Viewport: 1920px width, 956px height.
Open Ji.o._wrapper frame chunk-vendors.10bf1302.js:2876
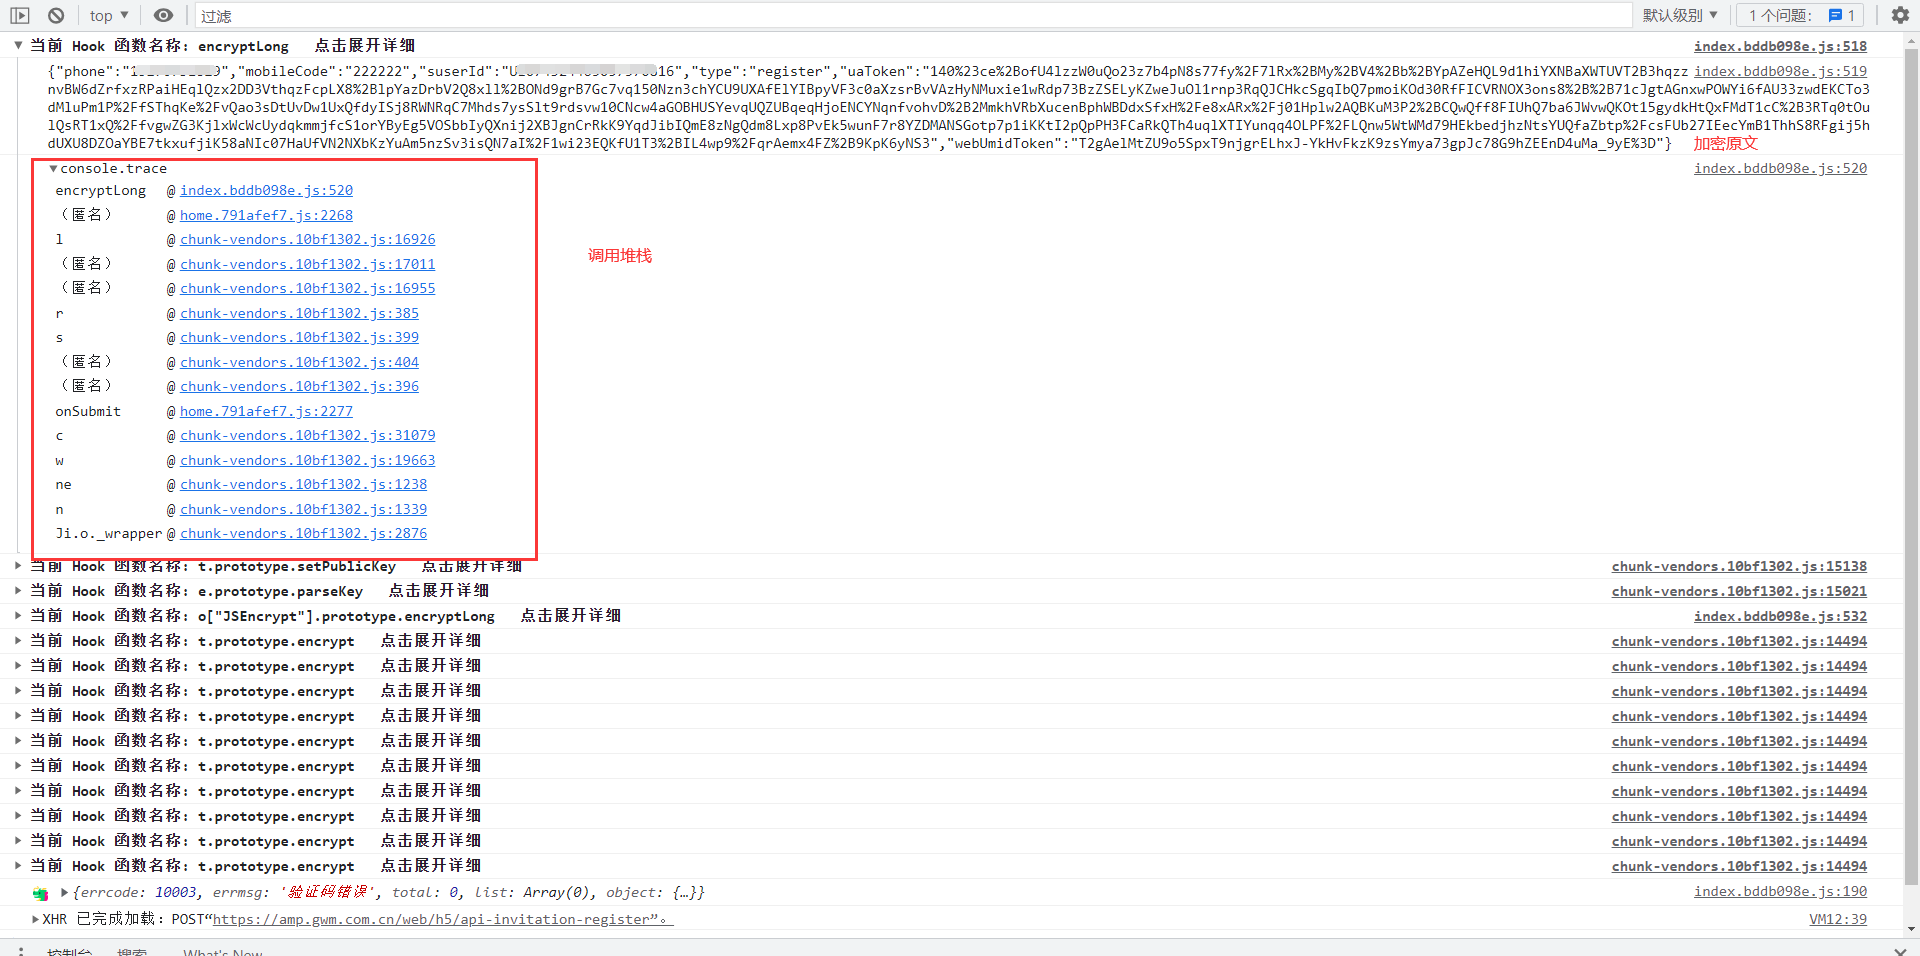click(303, 533)
